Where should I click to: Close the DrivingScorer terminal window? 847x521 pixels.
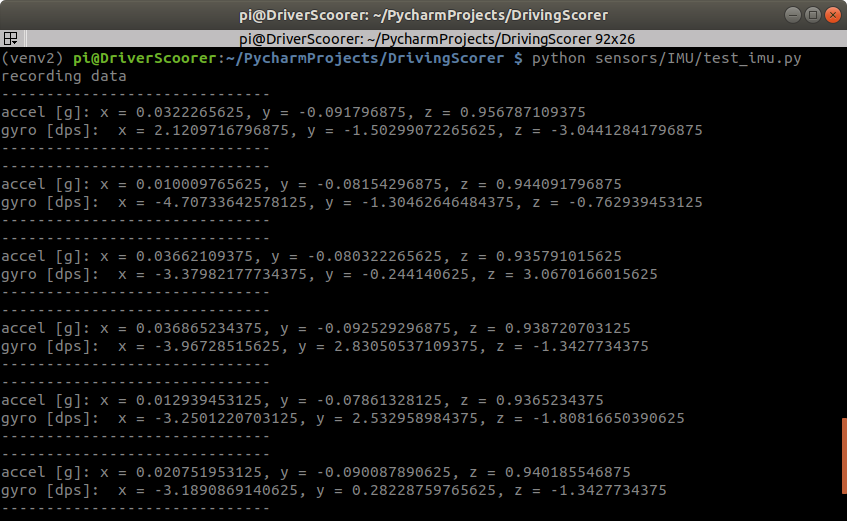(832, 15)
